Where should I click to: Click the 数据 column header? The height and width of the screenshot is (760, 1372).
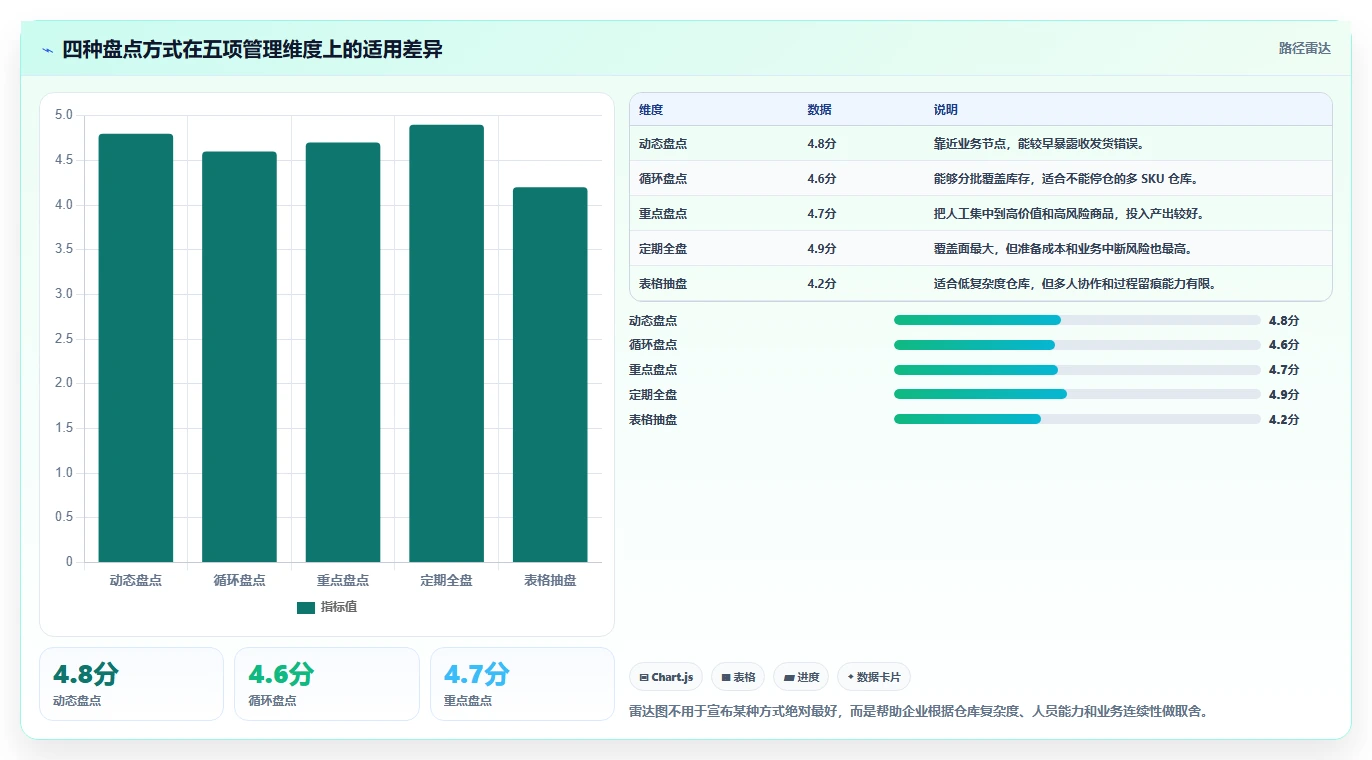(x=819, y=110)
